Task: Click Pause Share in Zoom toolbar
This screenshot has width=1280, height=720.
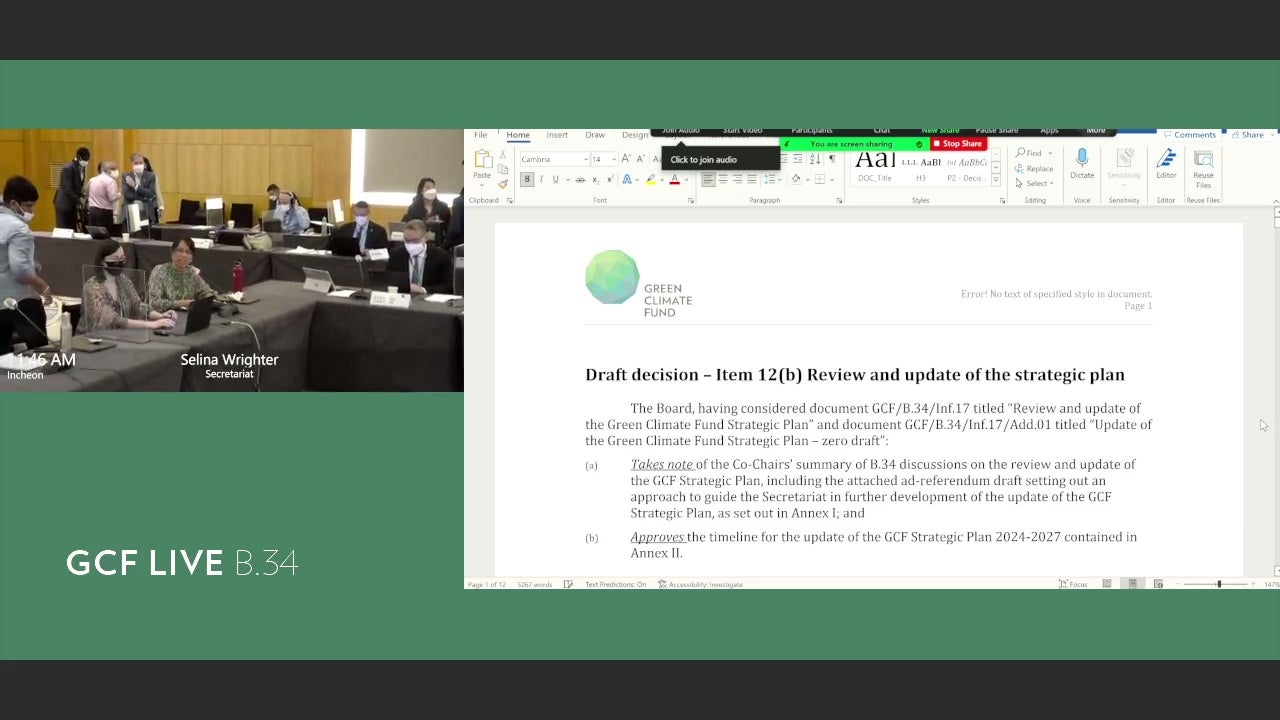Action: tap(997, 131)
